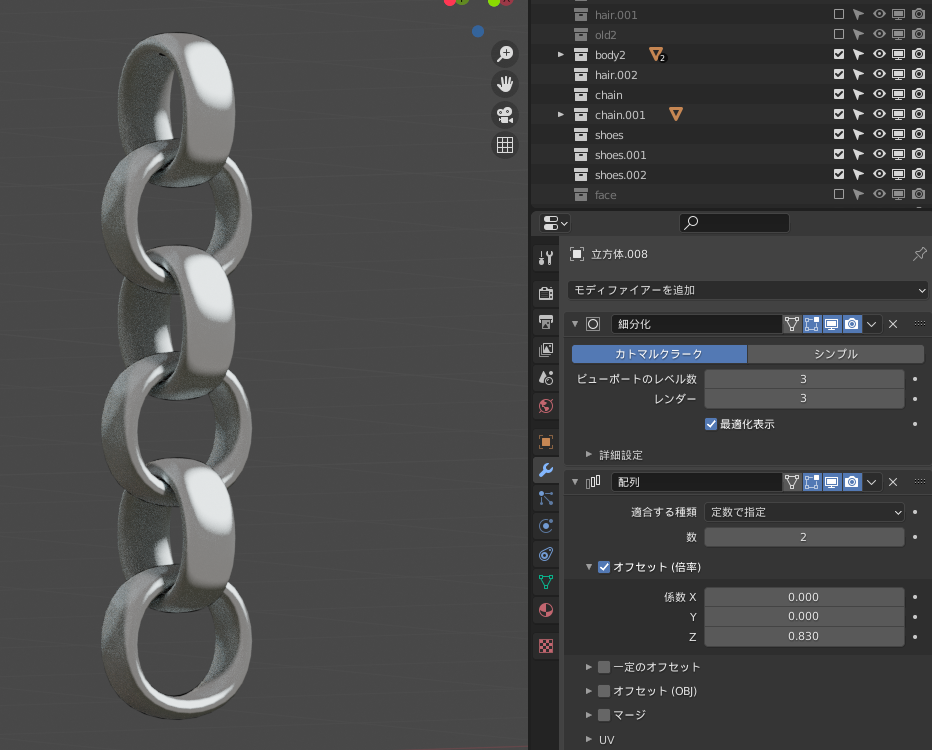932x750 pixels.
Task: Open the Texture properties checker icon
Action: coord(546,645)
